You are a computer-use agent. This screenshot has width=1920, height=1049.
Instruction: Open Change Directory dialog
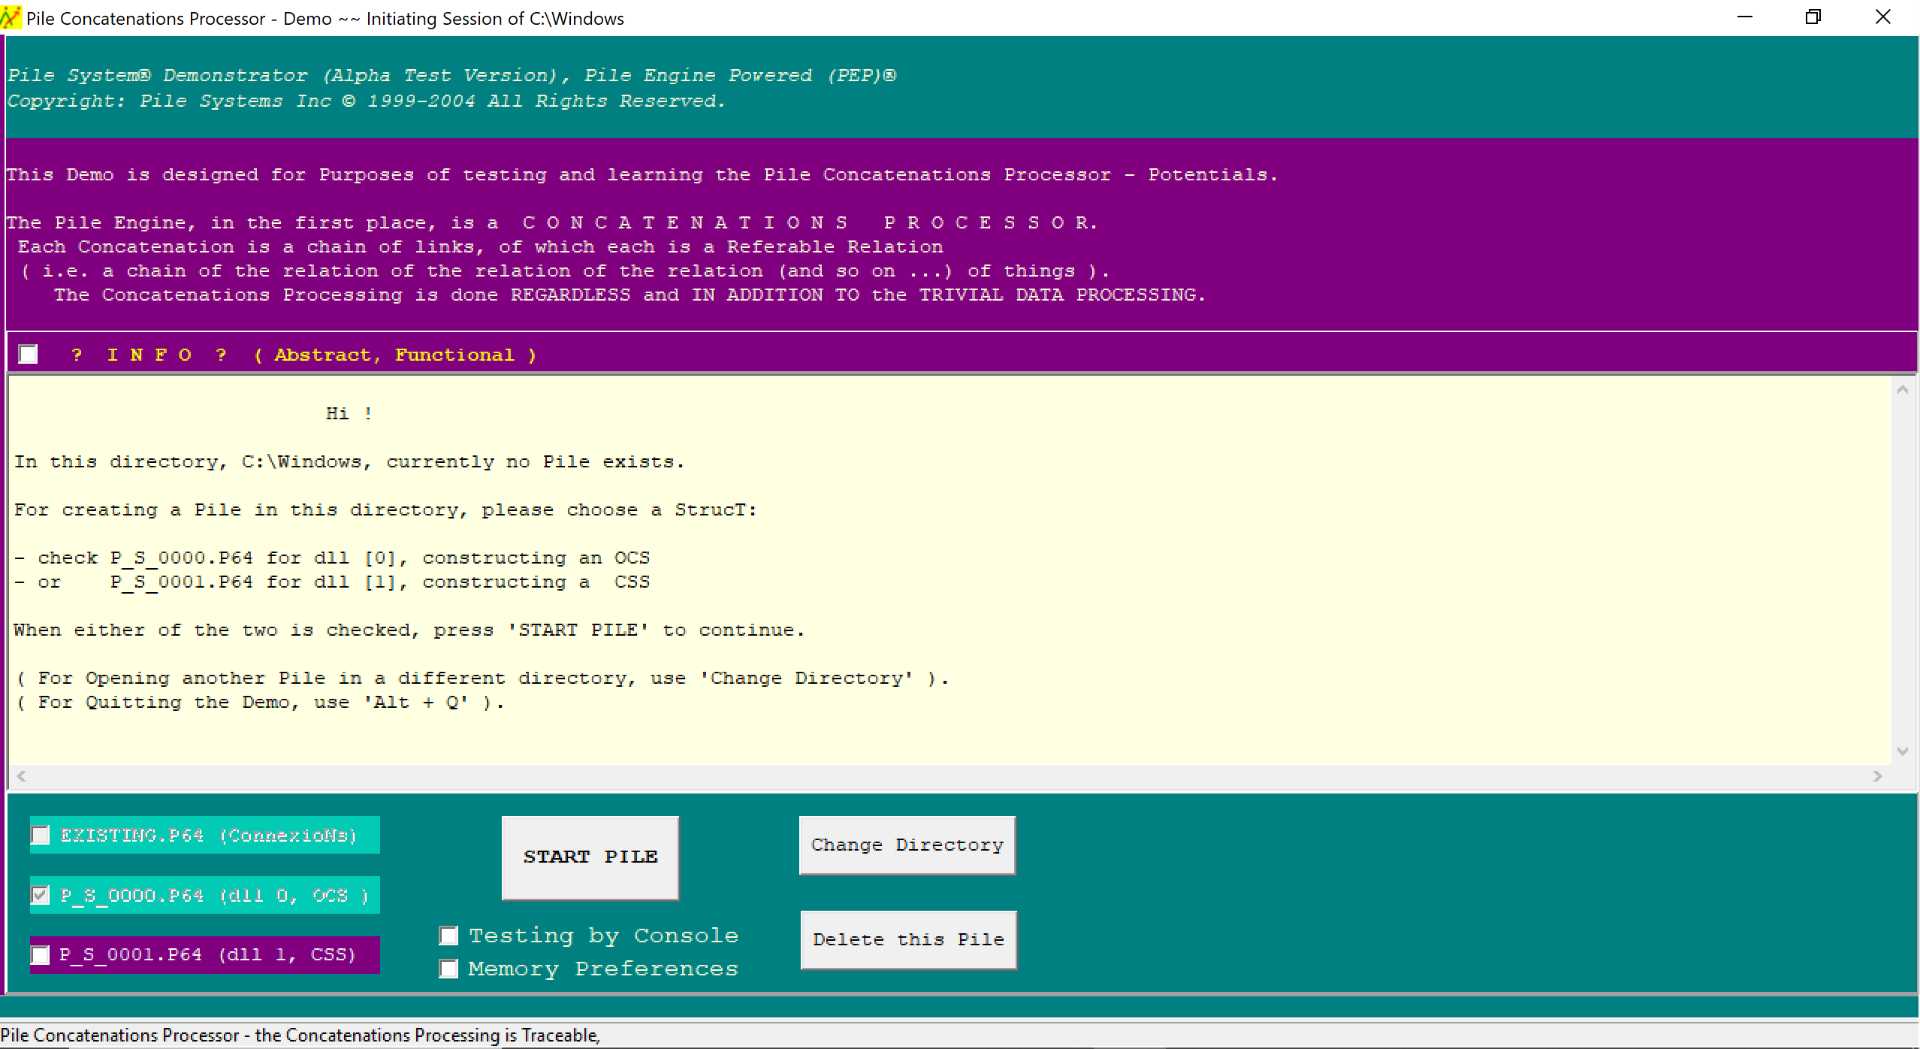(x=907, y=845)
